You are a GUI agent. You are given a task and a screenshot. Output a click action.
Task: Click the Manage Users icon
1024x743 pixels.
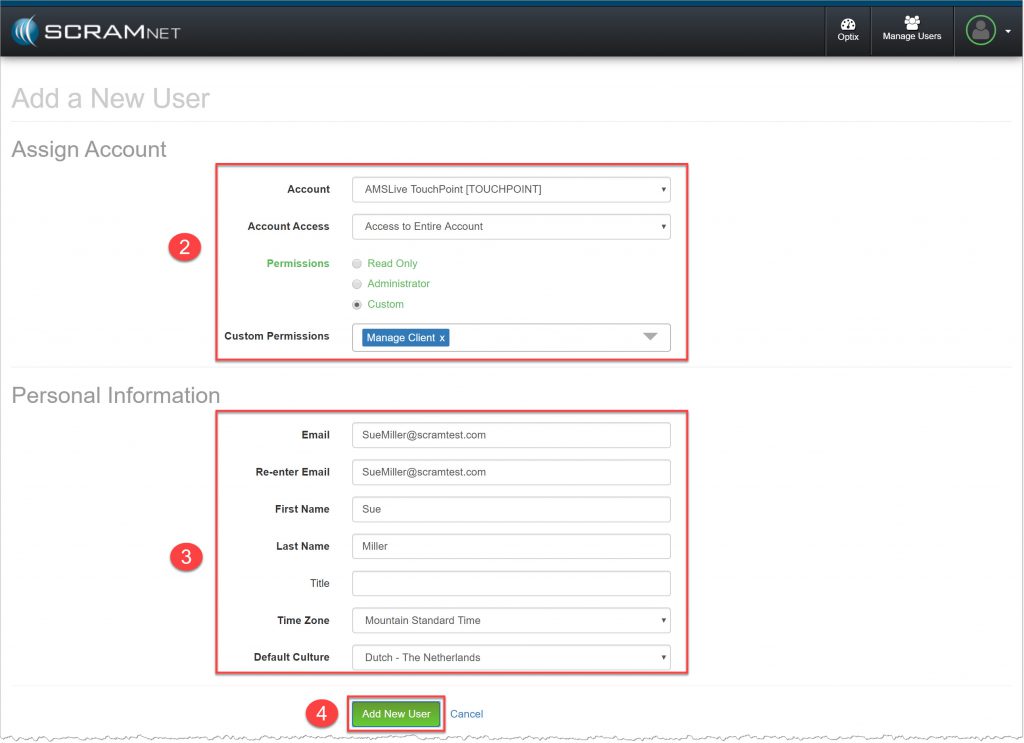click(911, 30)
